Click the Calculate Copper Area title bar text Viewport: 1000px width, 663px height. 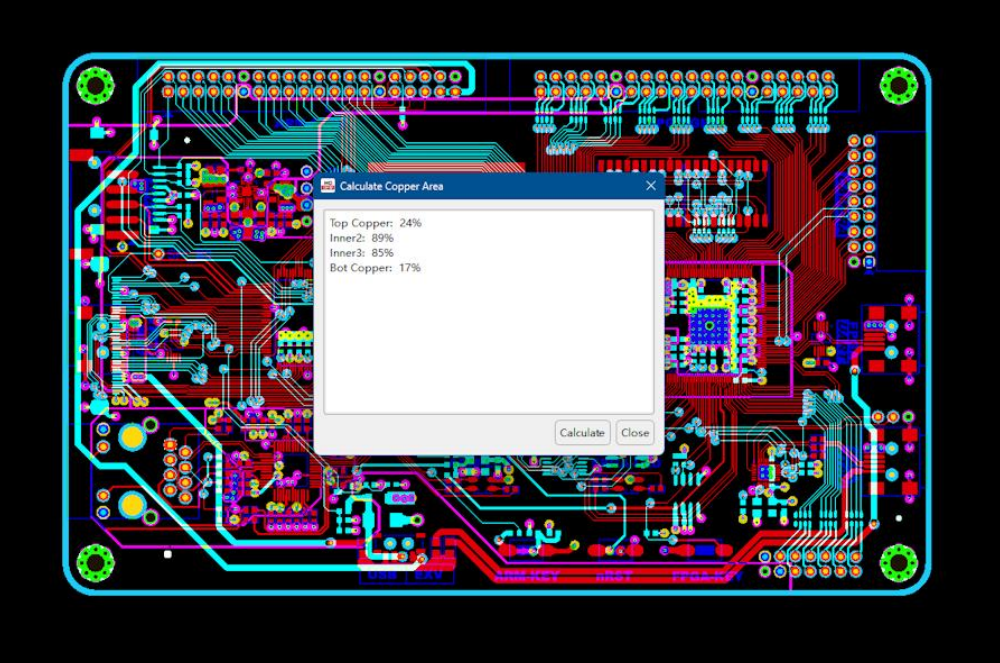391,186
